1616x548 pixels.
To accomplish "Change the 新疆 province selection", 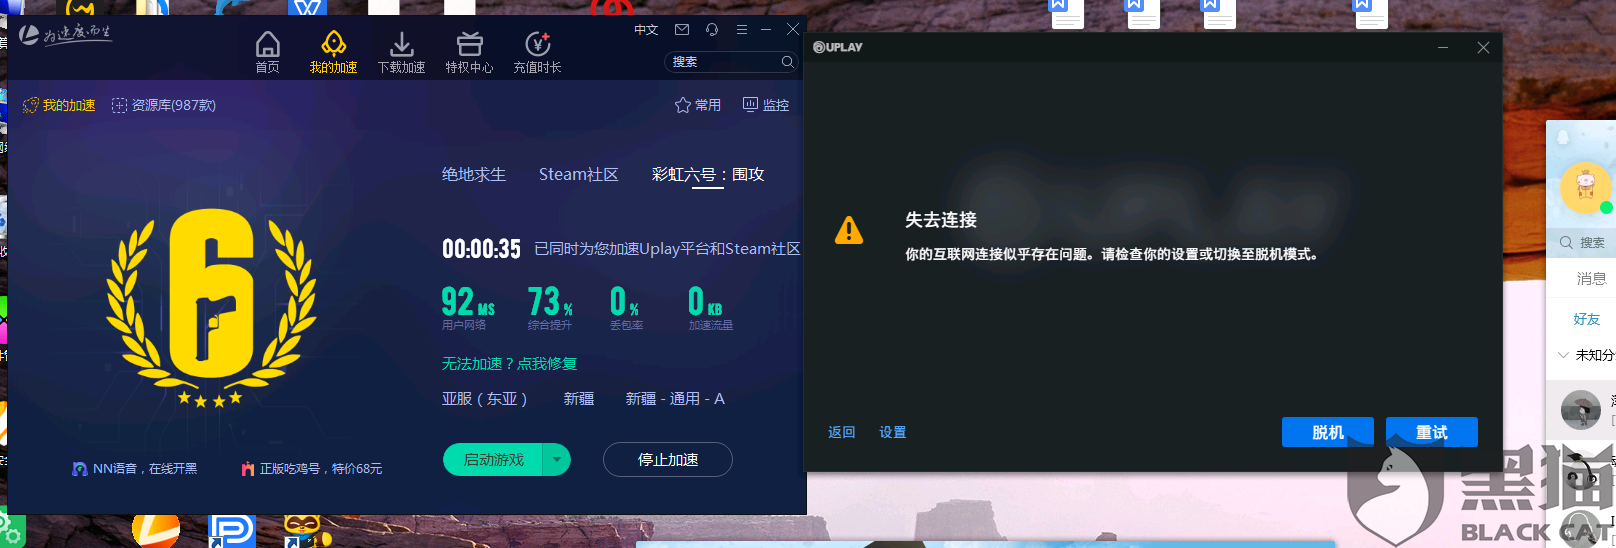I will tap(579, 399).
